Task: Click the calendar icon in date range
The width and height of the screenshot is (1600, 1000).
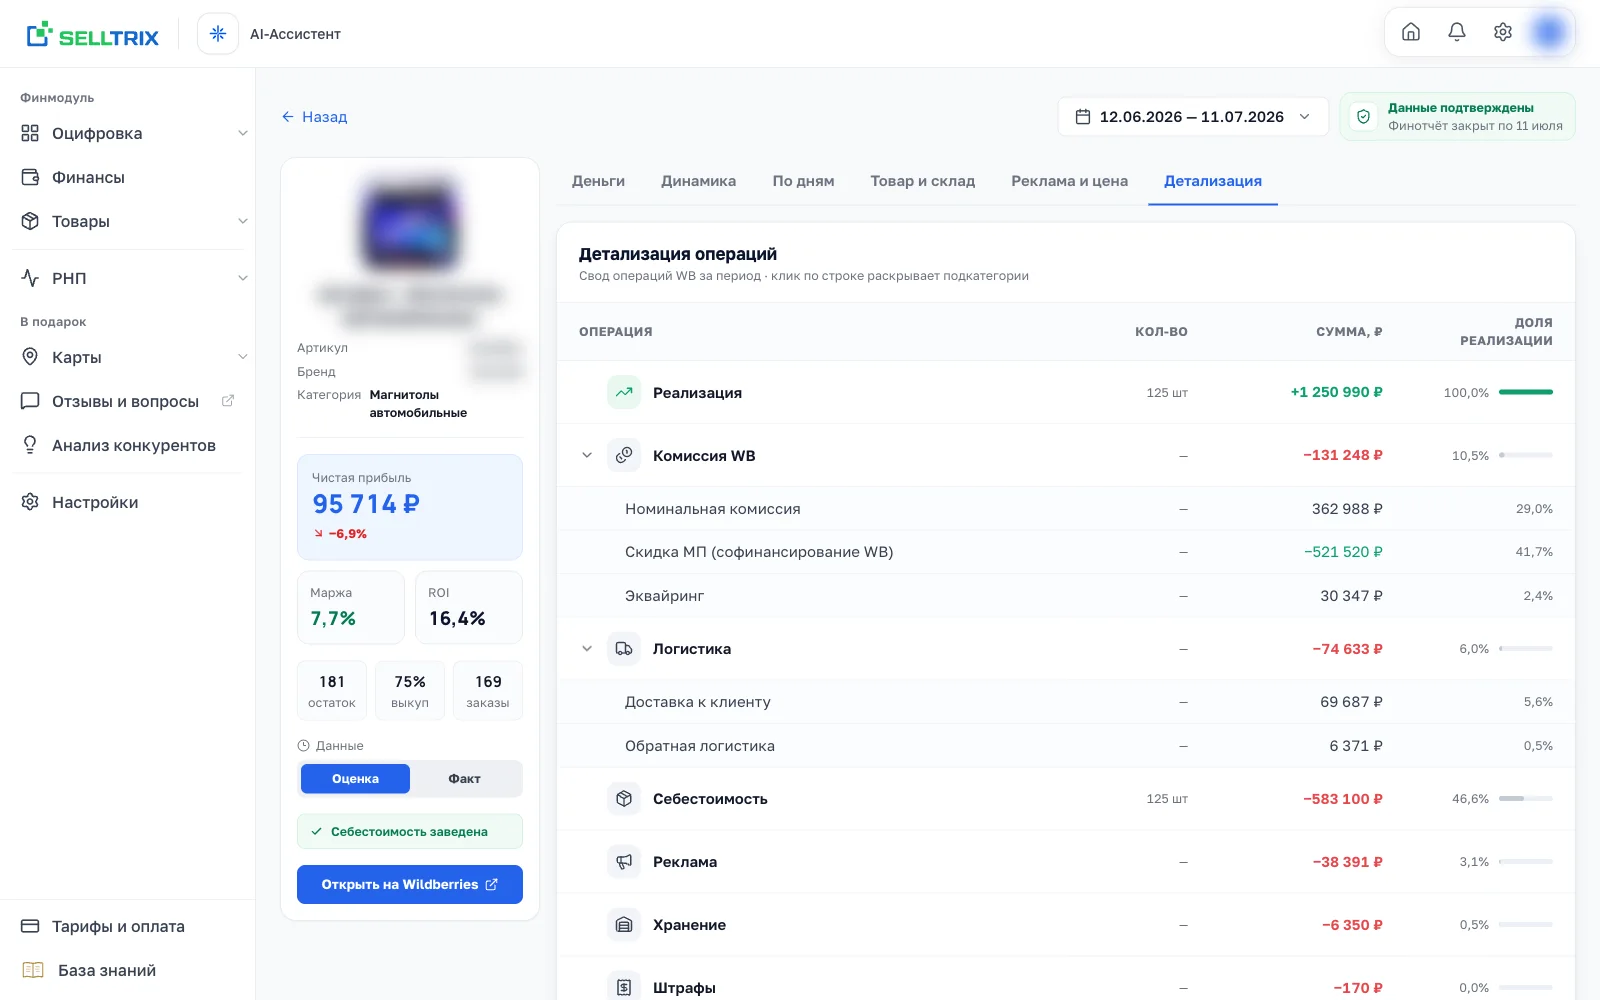Action: (1083, 117)
